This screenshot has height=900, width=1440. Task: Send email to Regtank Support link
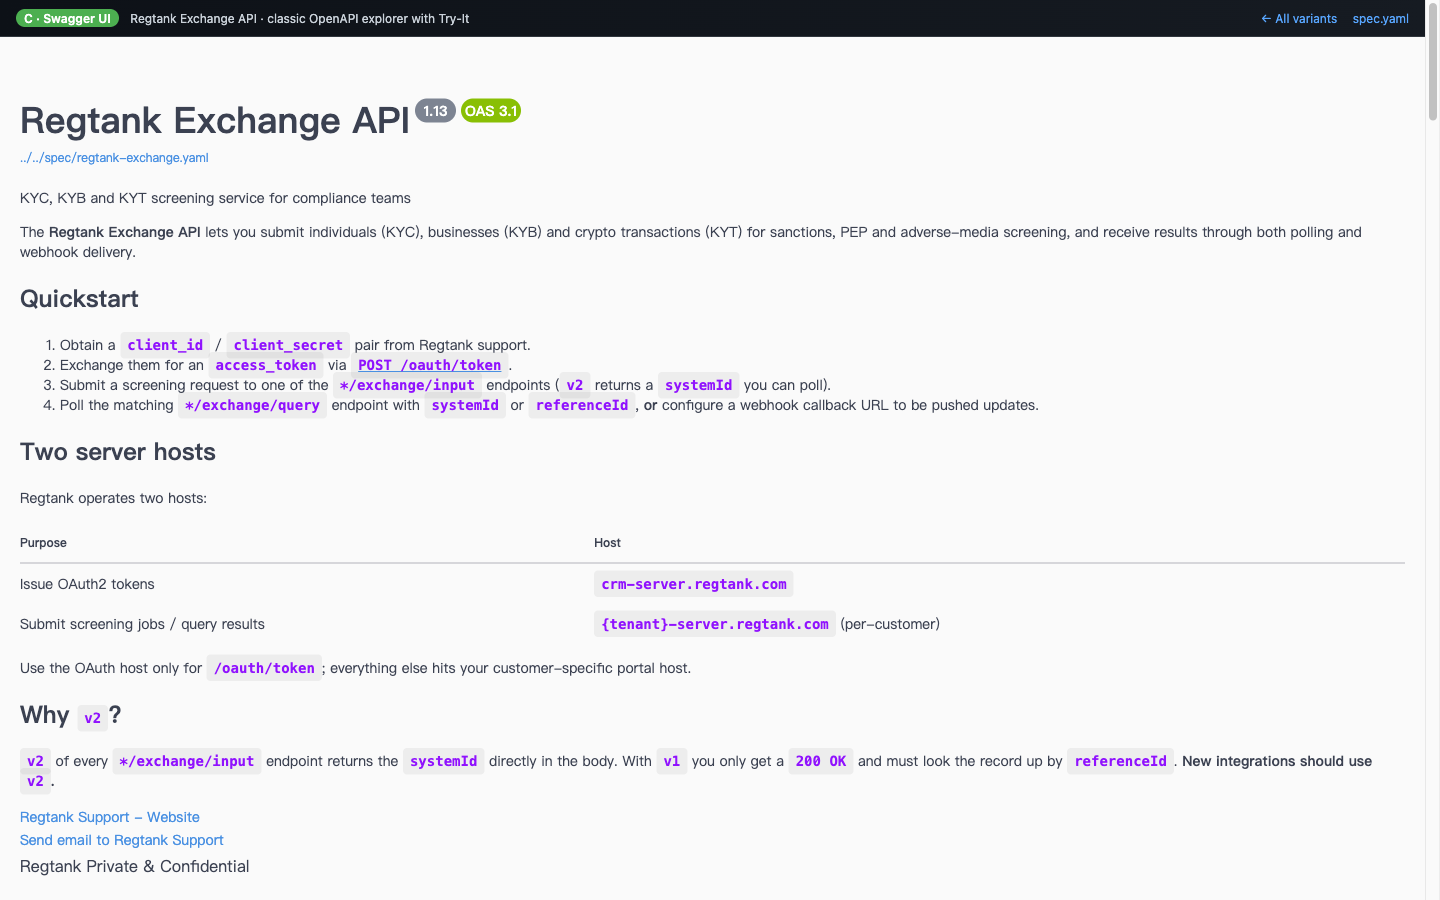(x=122, y=840)
